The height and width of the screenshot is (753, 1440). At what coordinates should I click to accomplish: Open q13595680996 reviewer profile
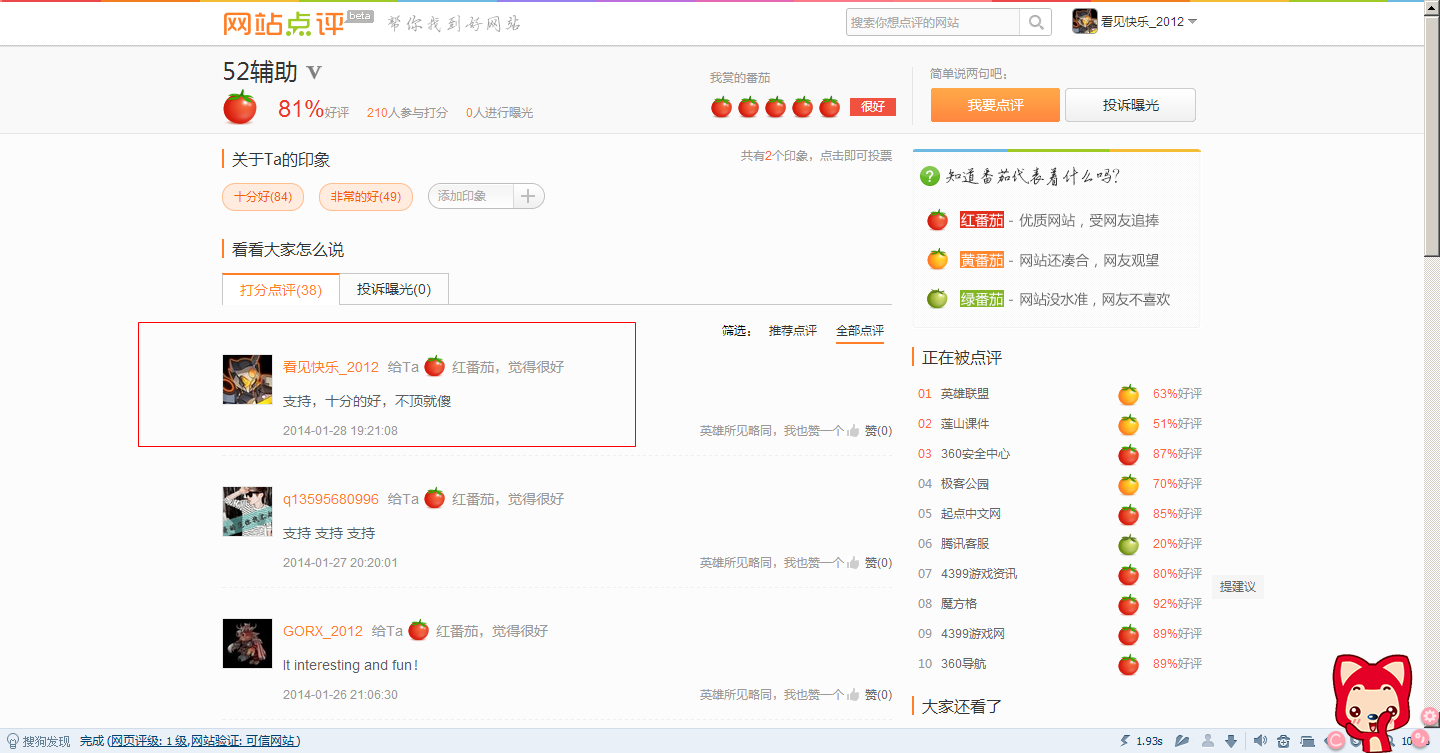331,499
